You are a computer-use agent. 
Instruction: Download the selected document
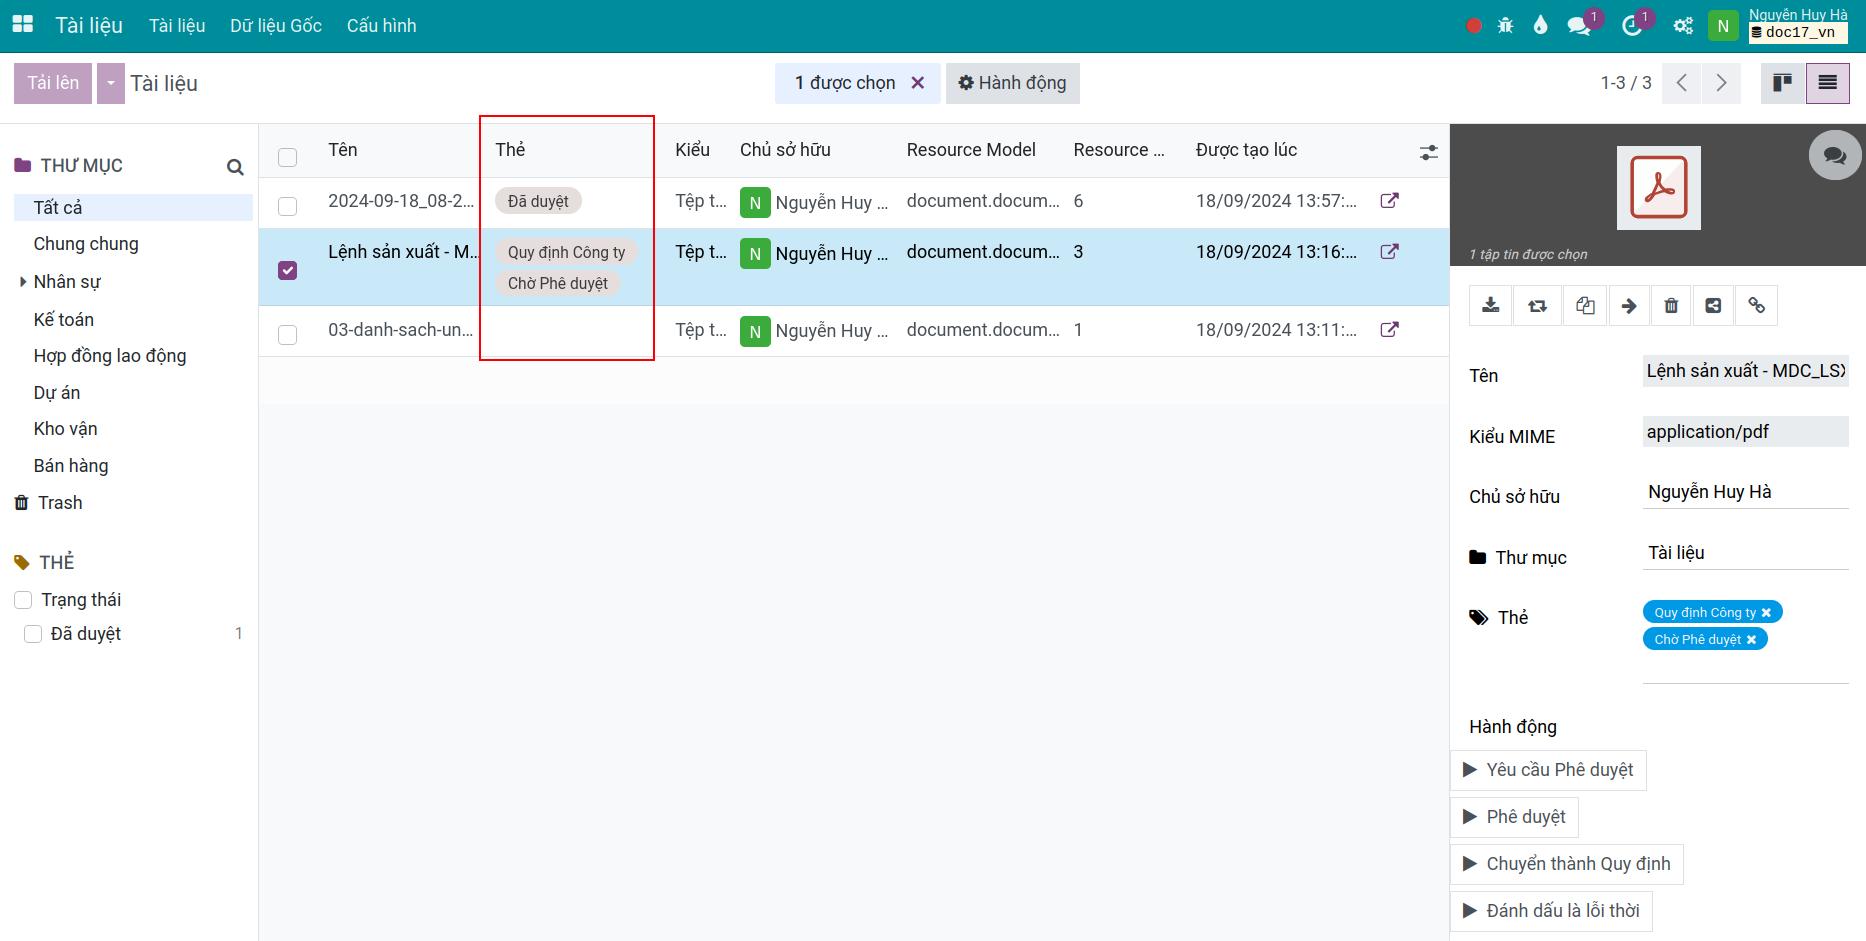(x=1490, y=306)
